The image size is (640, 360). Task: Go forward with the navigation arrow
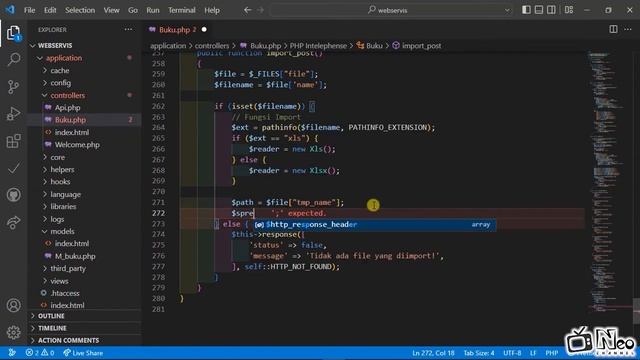tap(260, 10)
